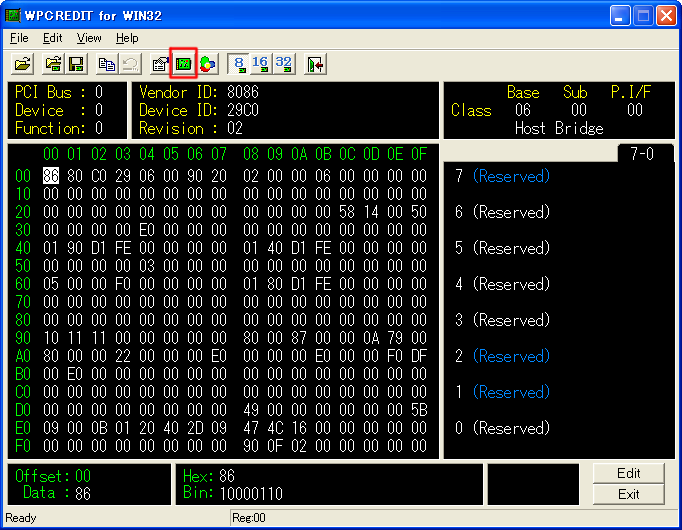Click the Undo toolbar icon
This screenshot has width=682, height=530.
(x=130, y=64)
